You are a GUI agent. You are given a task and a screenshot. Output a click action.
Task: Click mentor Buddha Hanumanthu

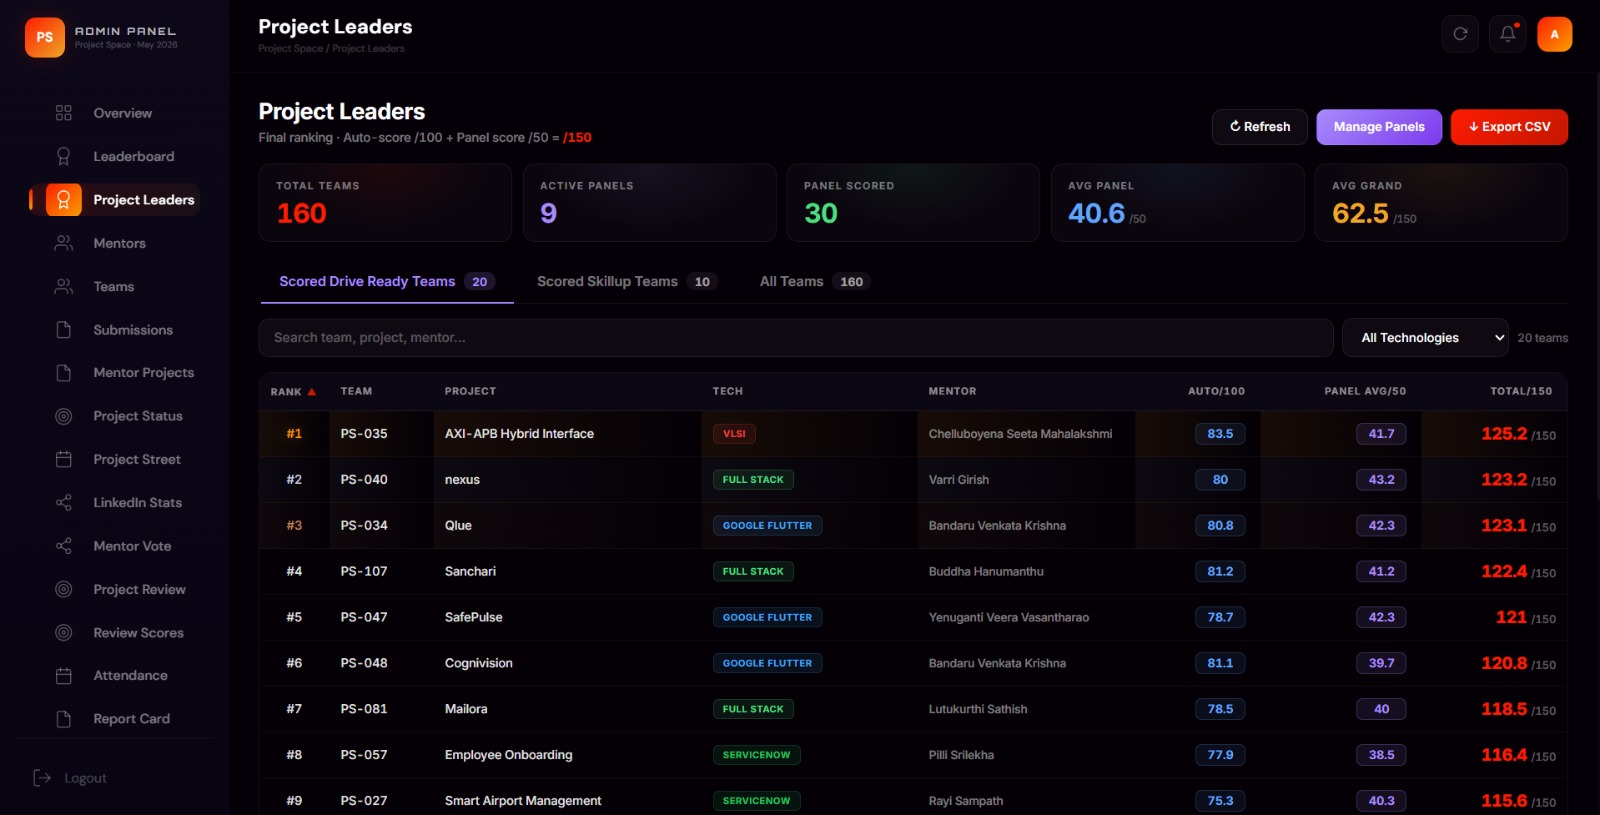[986, 572]
